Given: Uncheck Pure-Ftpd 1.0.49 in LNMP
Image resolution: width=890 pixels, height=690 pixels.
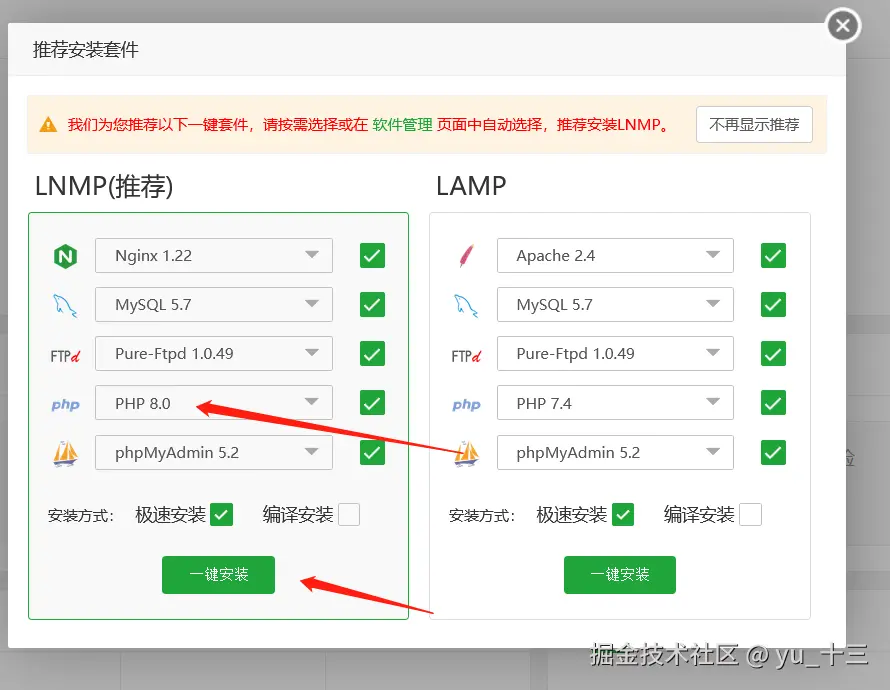Looking at the screenshot, I should click(x=372, y=354).
